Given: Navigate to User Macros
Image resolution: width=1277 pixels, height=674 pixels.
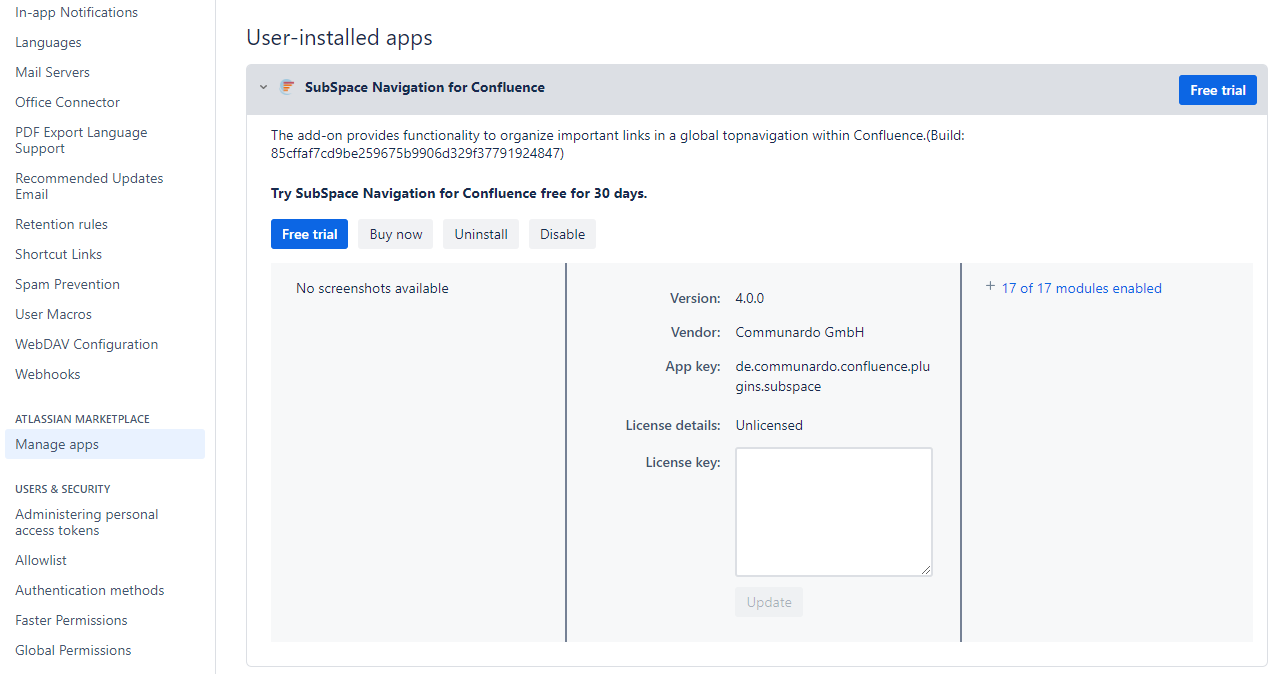Looking at the screenshot, I should tap(53, 314).
